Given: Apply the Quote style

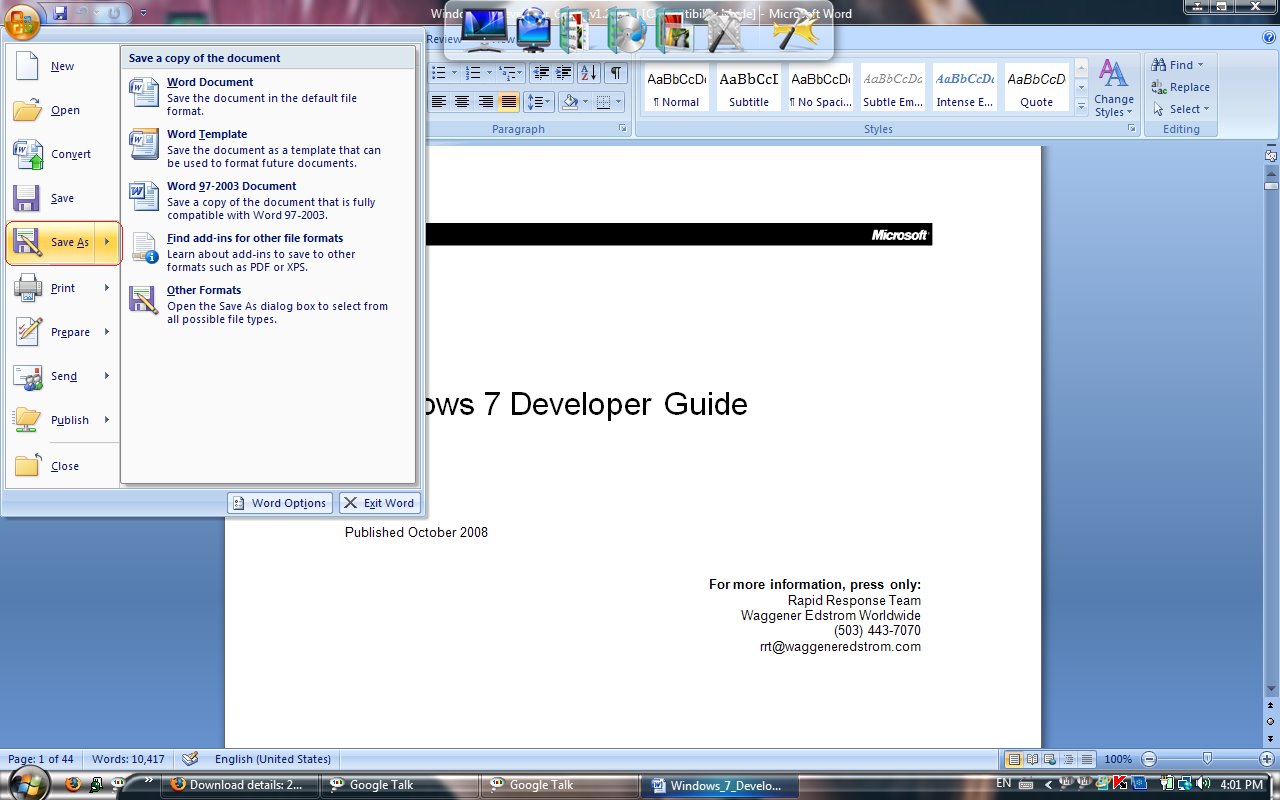Looking at the screenshot, I should click(x=1037, y=87).
